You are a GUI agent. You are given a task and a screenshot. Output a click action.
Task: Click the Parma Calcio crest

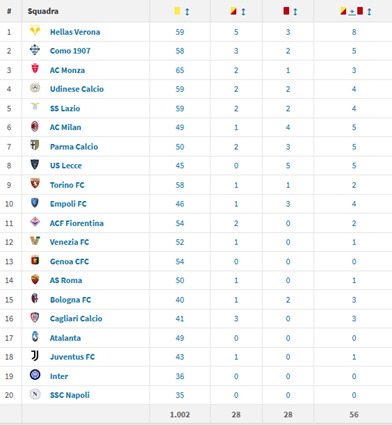click(x=35, y=145)
